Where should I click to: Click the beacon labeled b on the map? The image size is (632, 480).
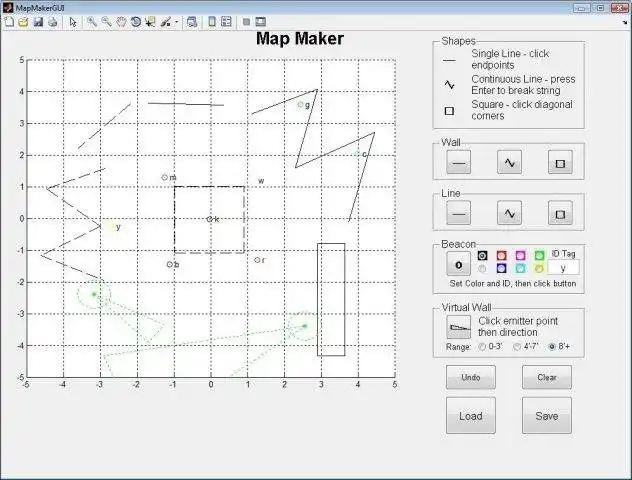[x=170, y=264]
